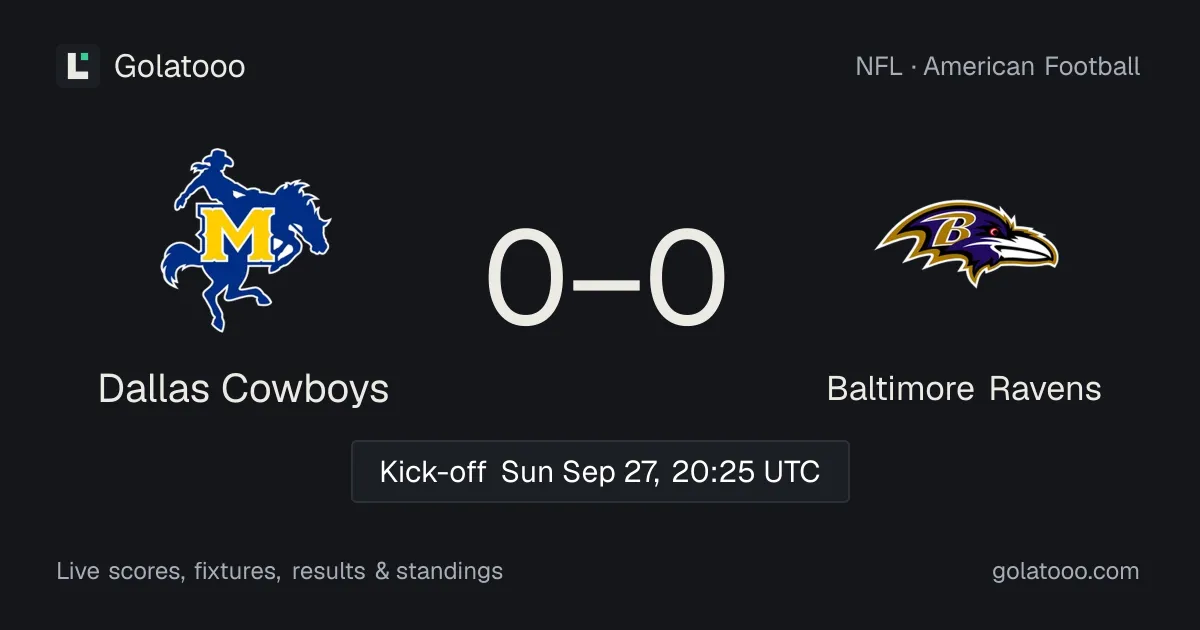Click the Dallas Cowboys score digit

point(526,278)
